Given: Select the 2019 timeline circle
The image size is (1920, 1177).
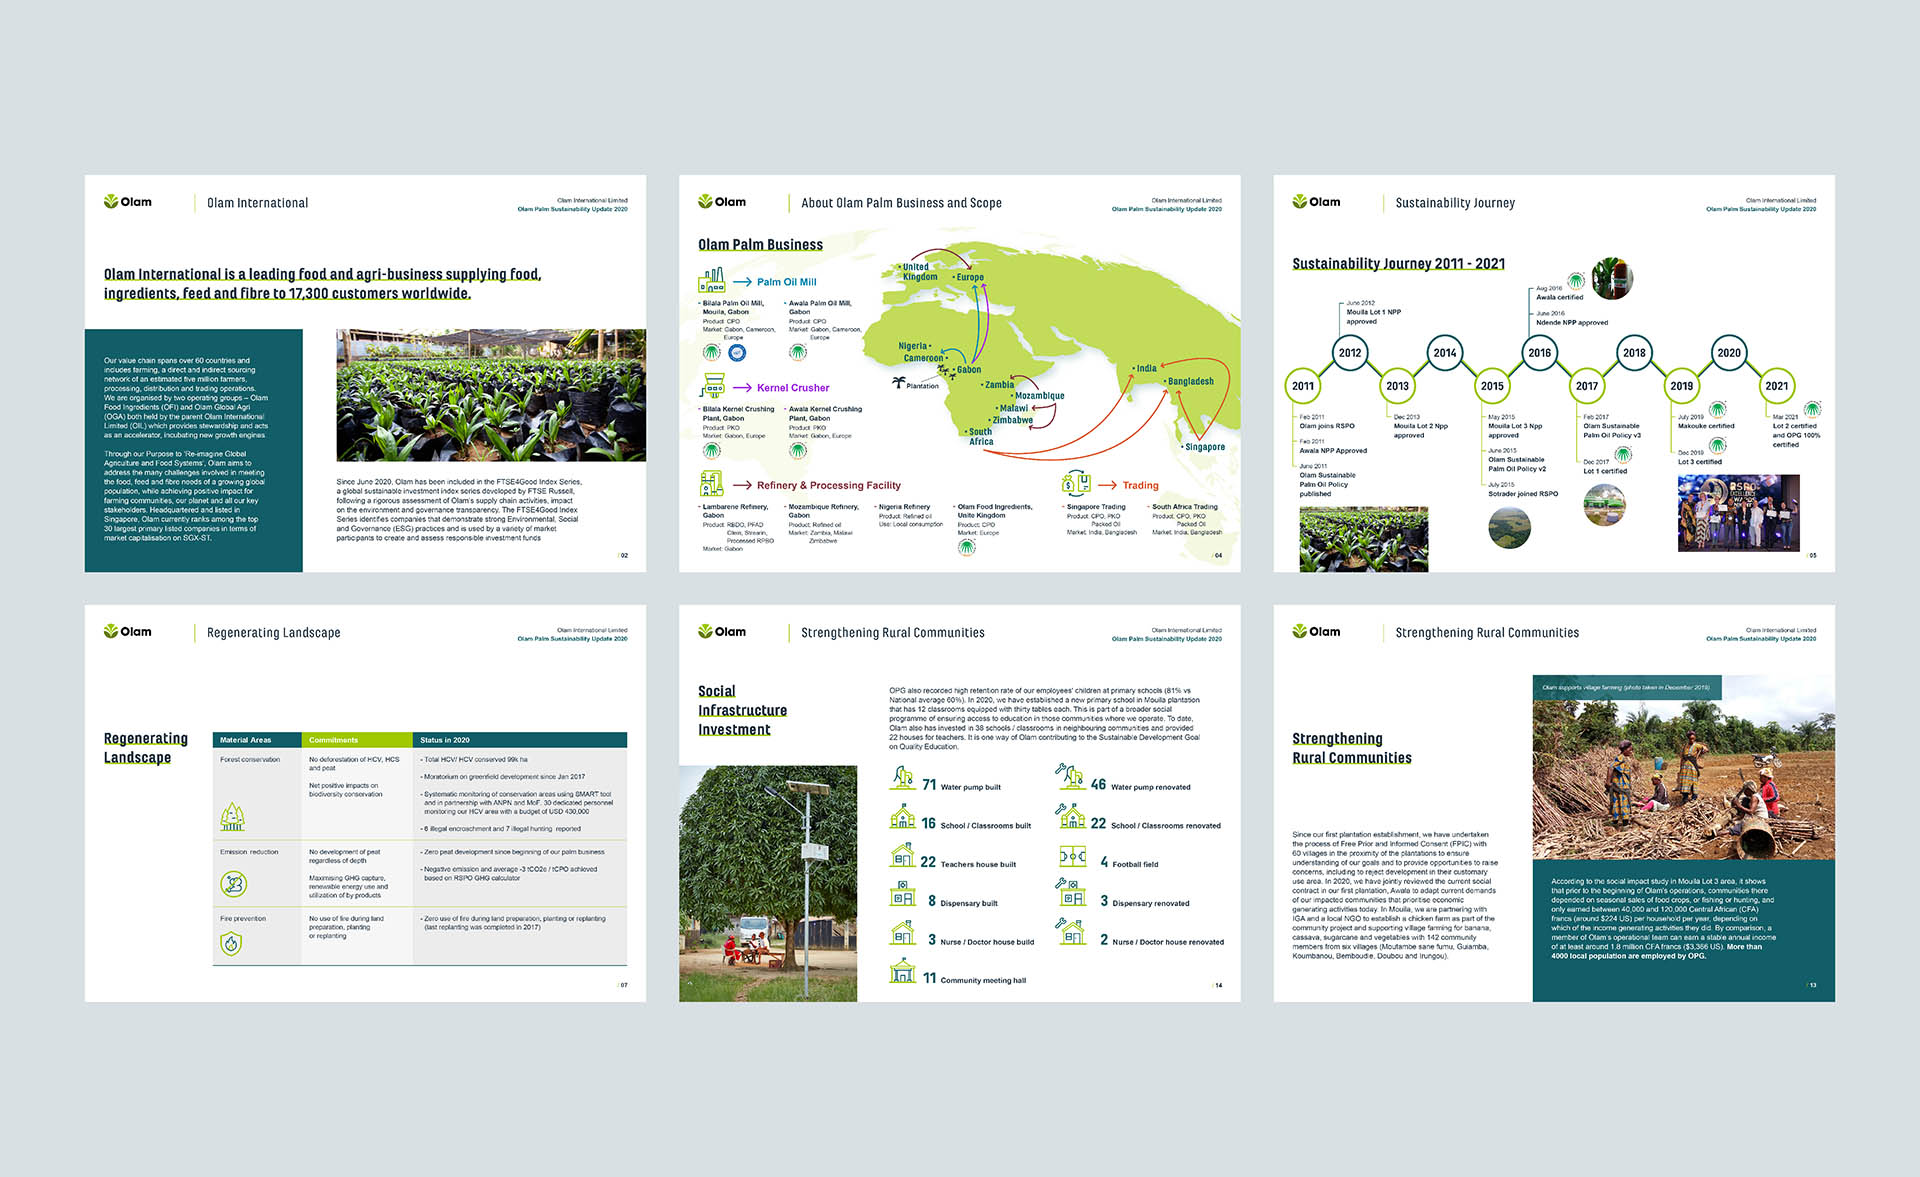Looking at the screenshot, I should (1682, 386).
